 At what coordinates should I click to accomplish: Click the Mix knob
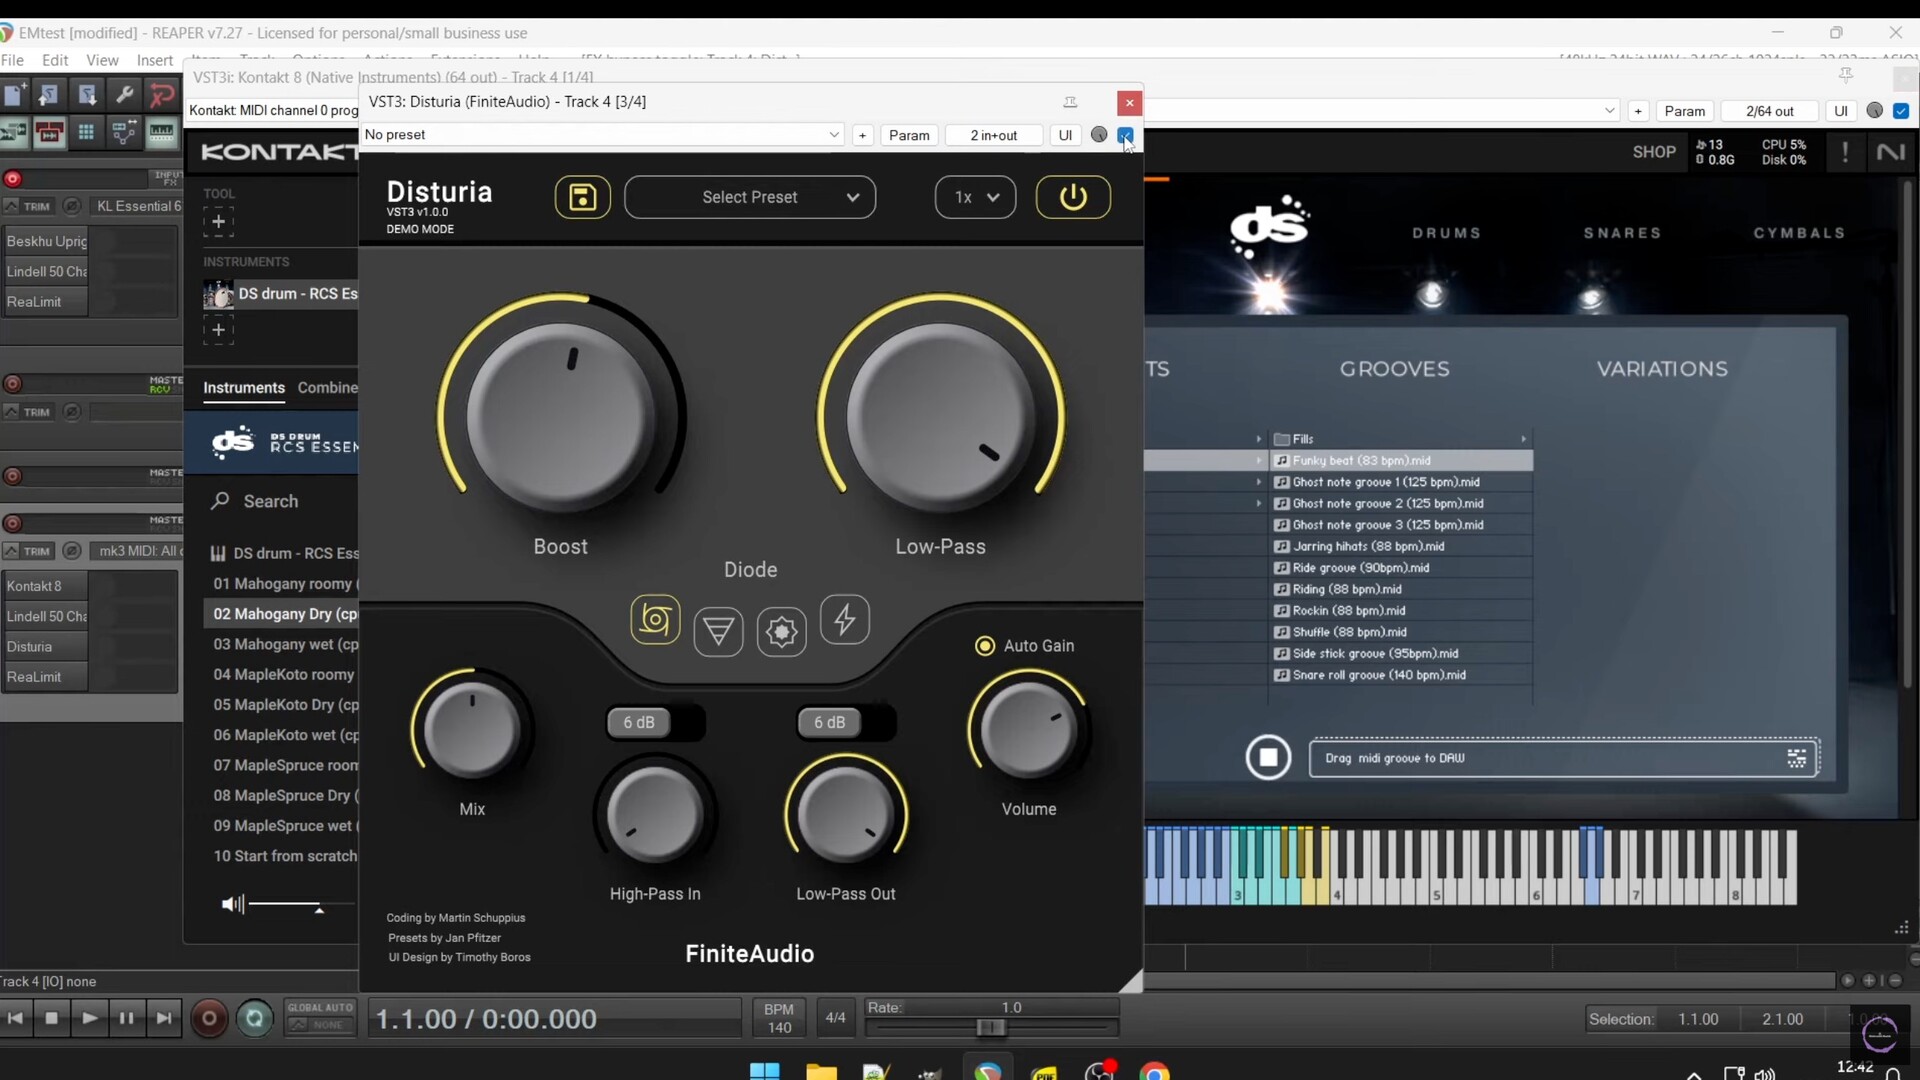tap(472, 730)
